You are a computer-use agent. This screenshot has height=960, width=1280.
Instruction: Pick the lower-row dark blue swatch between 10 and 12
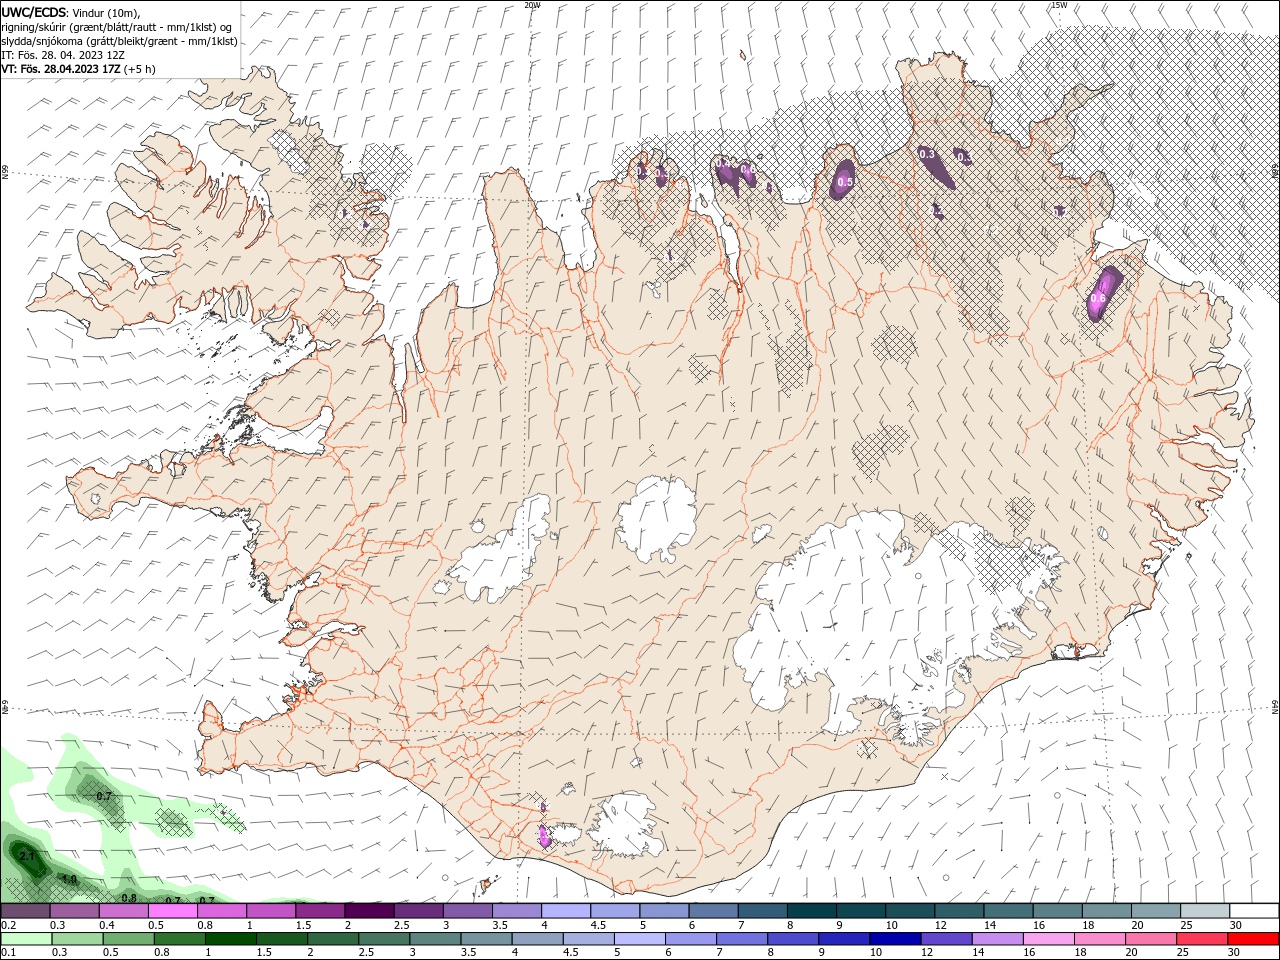coord(894,939)
